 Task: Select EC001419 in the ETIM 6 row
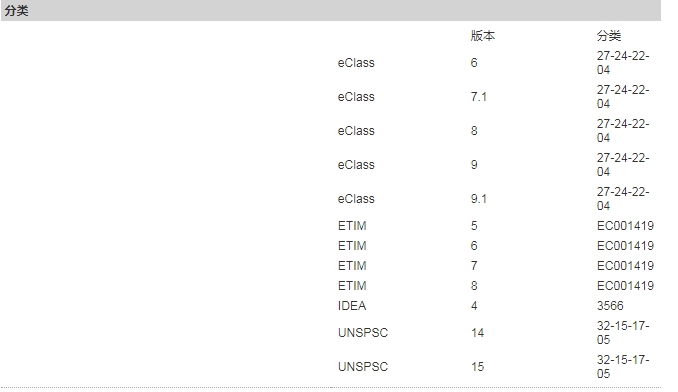click(x=625, y=246)
